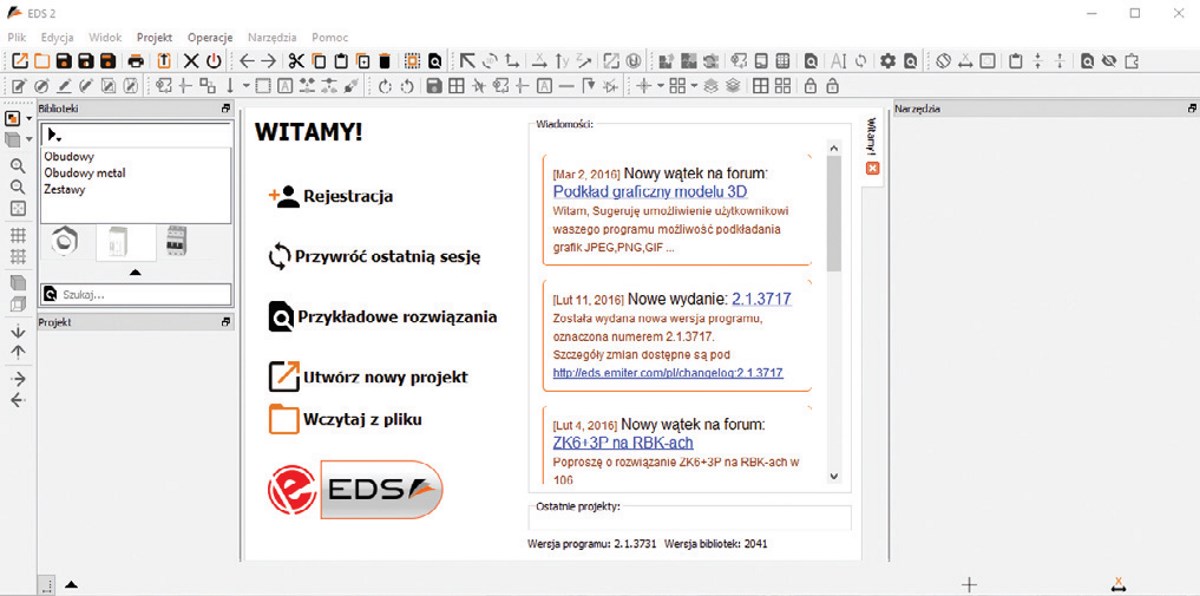Open the Plik menu
The width and height of the screenshot is (1200, 596).
coord(17,37)
